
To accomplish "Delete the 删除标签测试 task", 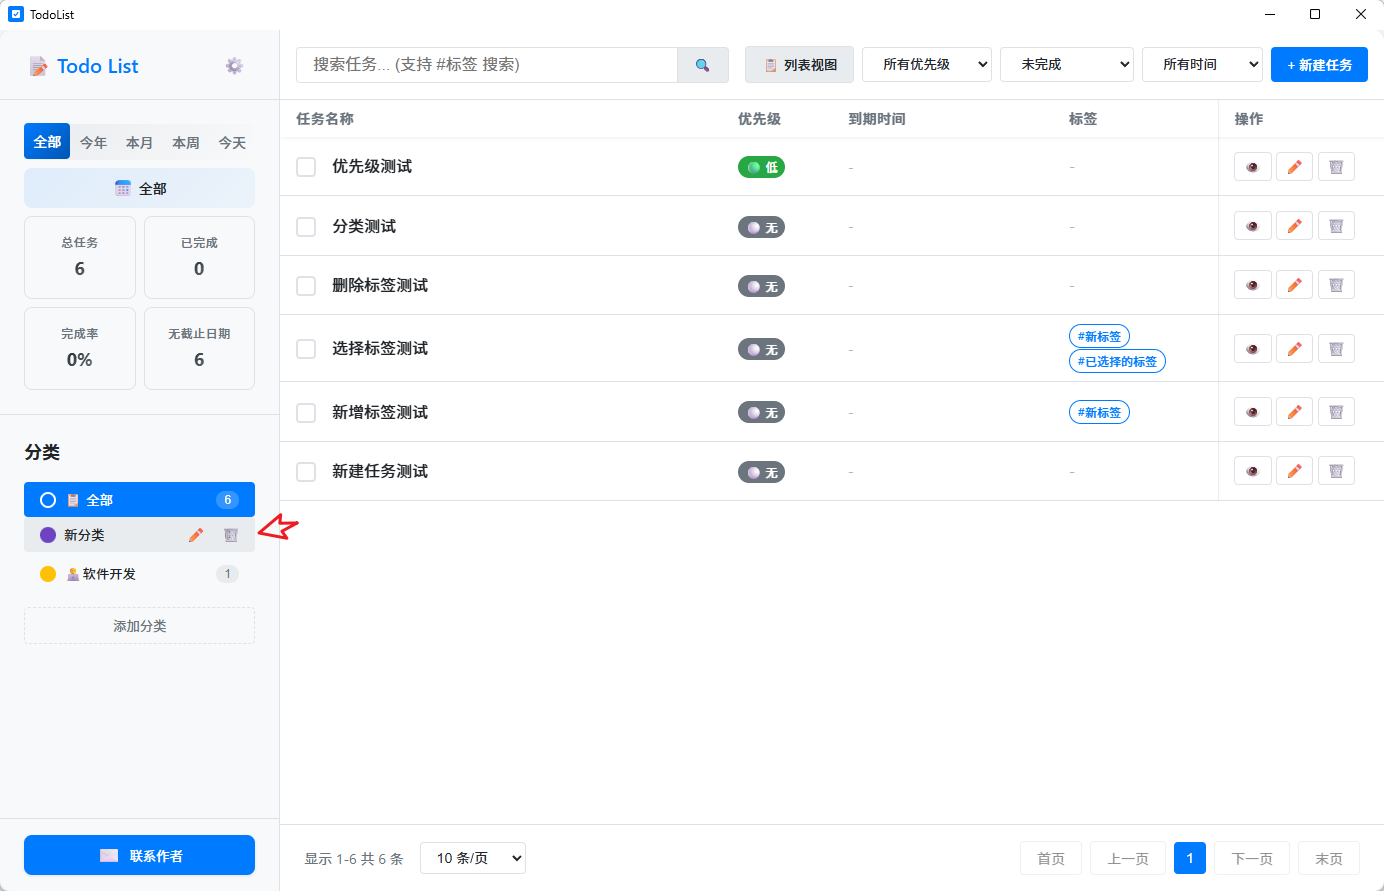I will [1336, 285].
